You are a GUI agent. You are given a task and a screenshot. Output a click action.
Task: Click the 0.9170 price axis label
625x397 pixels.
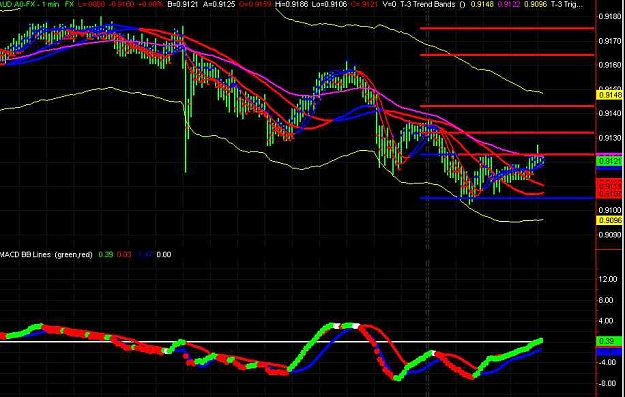pyautogui.click(x=610, y=41)
